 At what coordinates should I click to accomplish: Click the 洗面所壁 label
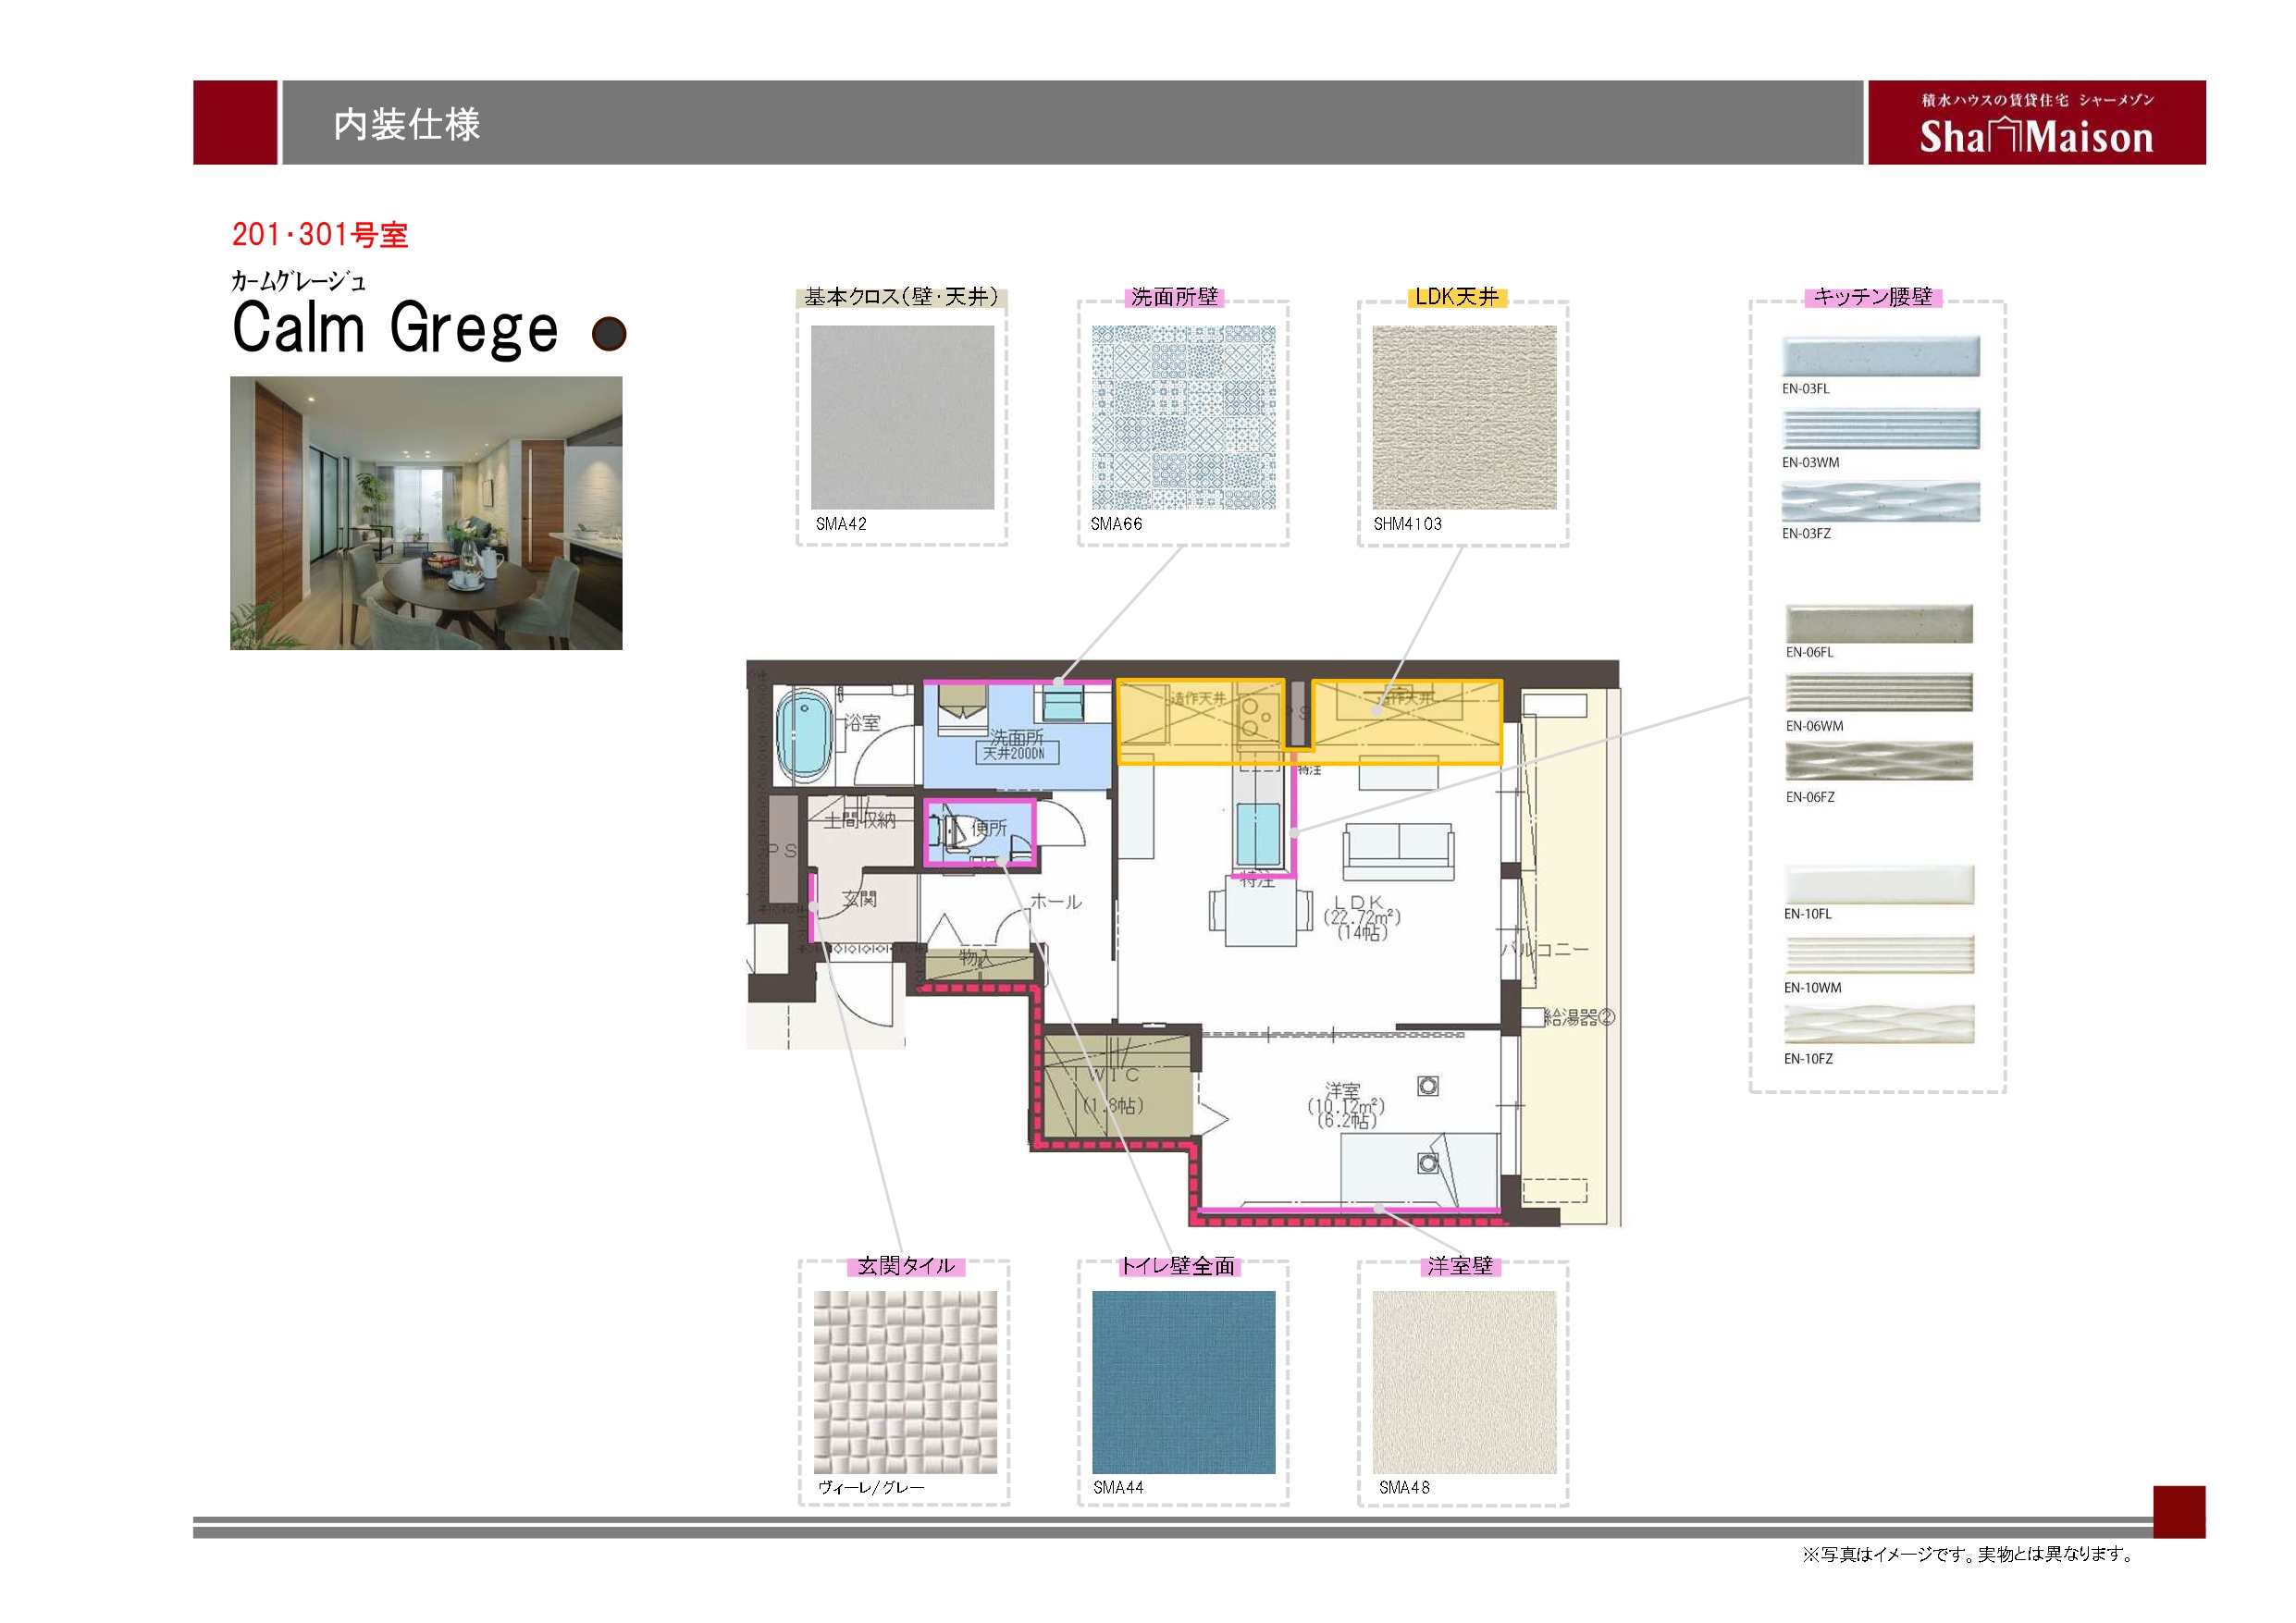point(1175,297)
